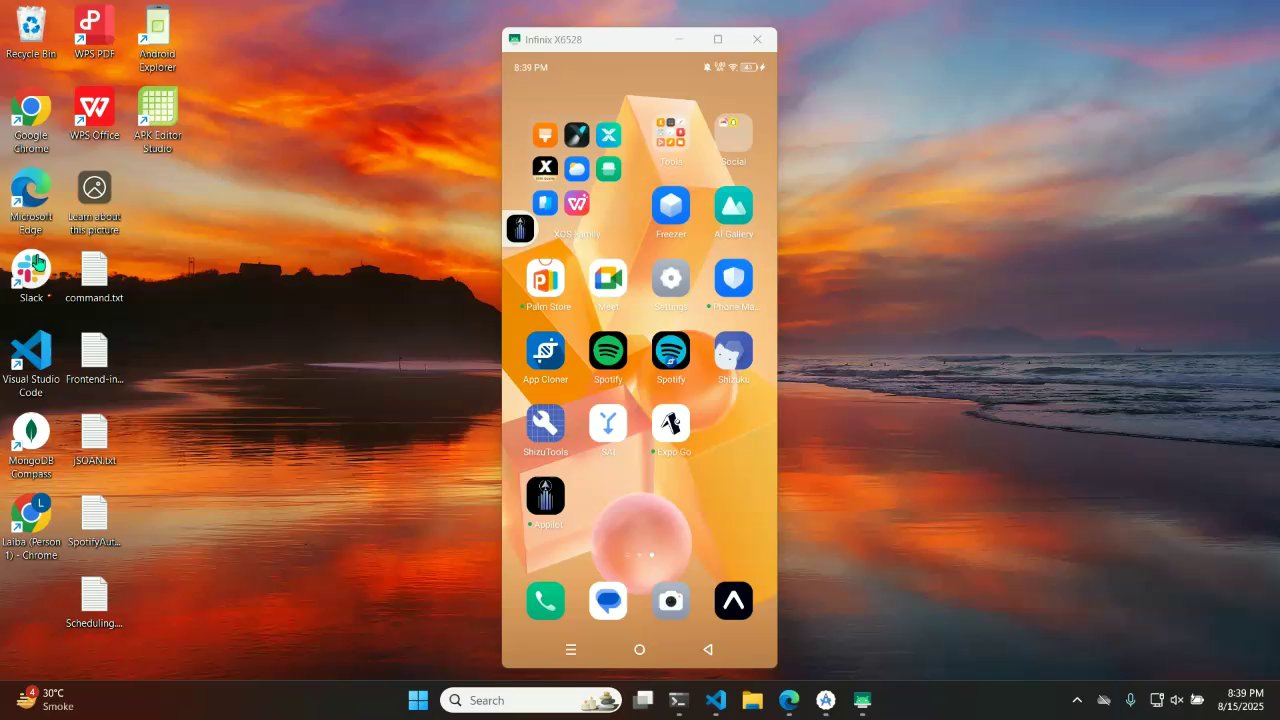Select Visual Studio Code desktop shortcut
The height and width of the screenshot is (720, 1280).
point(31,365)
